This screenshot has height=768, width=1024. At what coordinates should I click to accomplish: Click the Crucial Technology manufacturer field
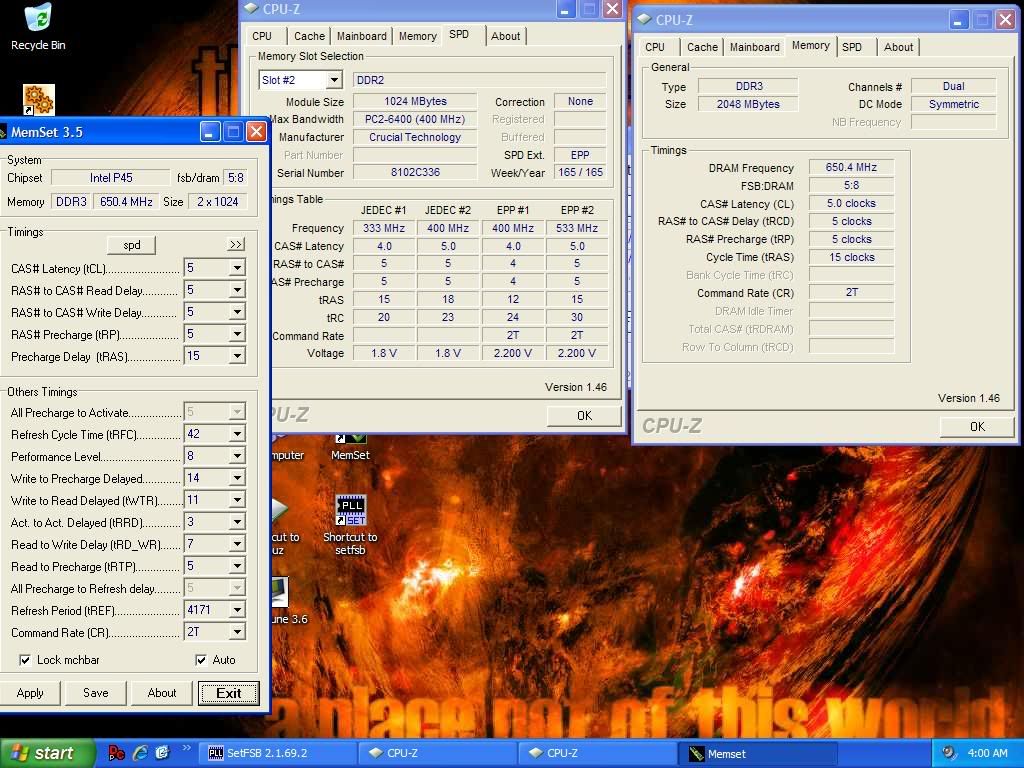415,137
